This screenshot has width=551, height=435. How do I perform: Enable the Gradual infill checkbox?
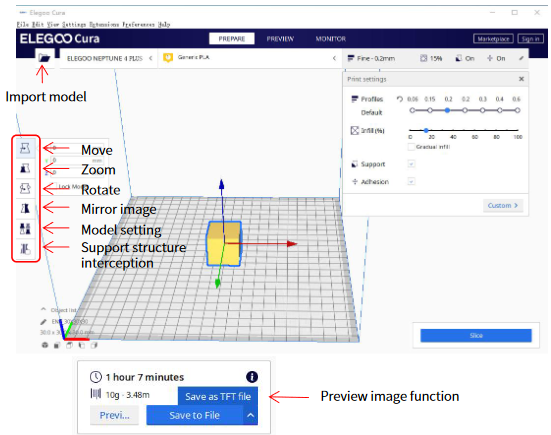pyautogui.click(x=411, y=147)
